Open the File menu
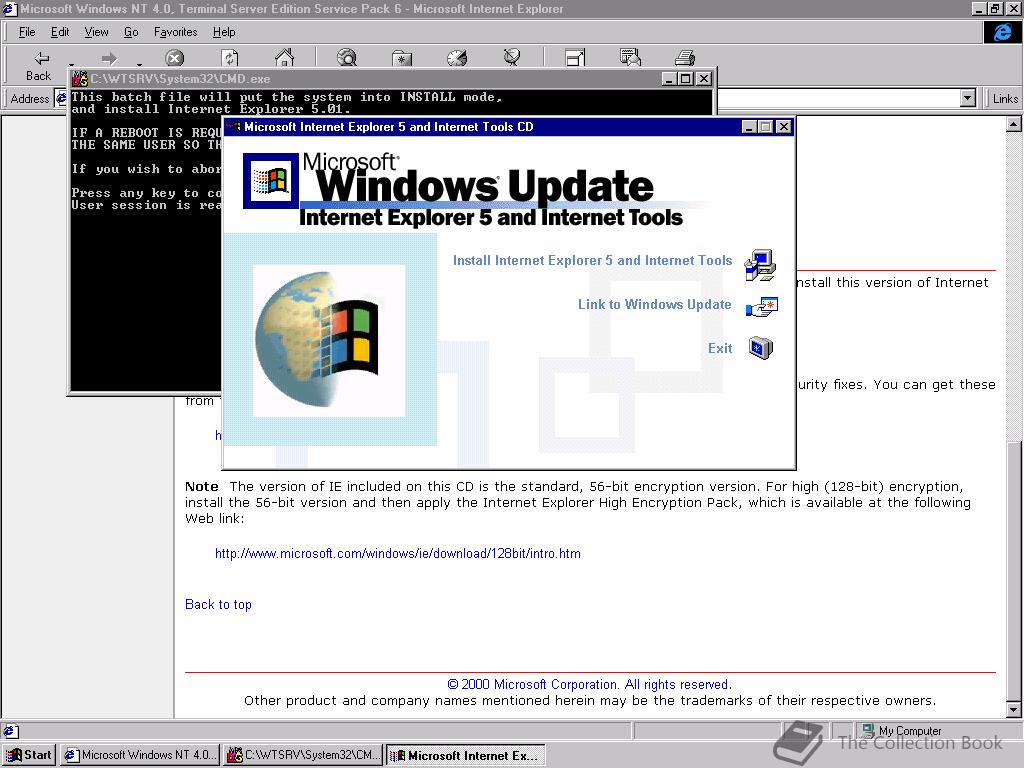The image size is (1024, 768). click(27, 32)
